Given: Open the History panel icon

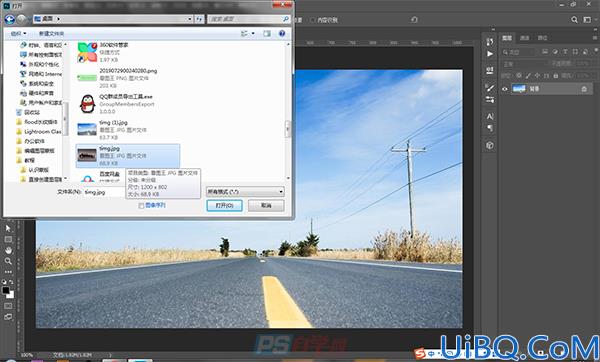Looking at the screenshot, I should [490, 41].
